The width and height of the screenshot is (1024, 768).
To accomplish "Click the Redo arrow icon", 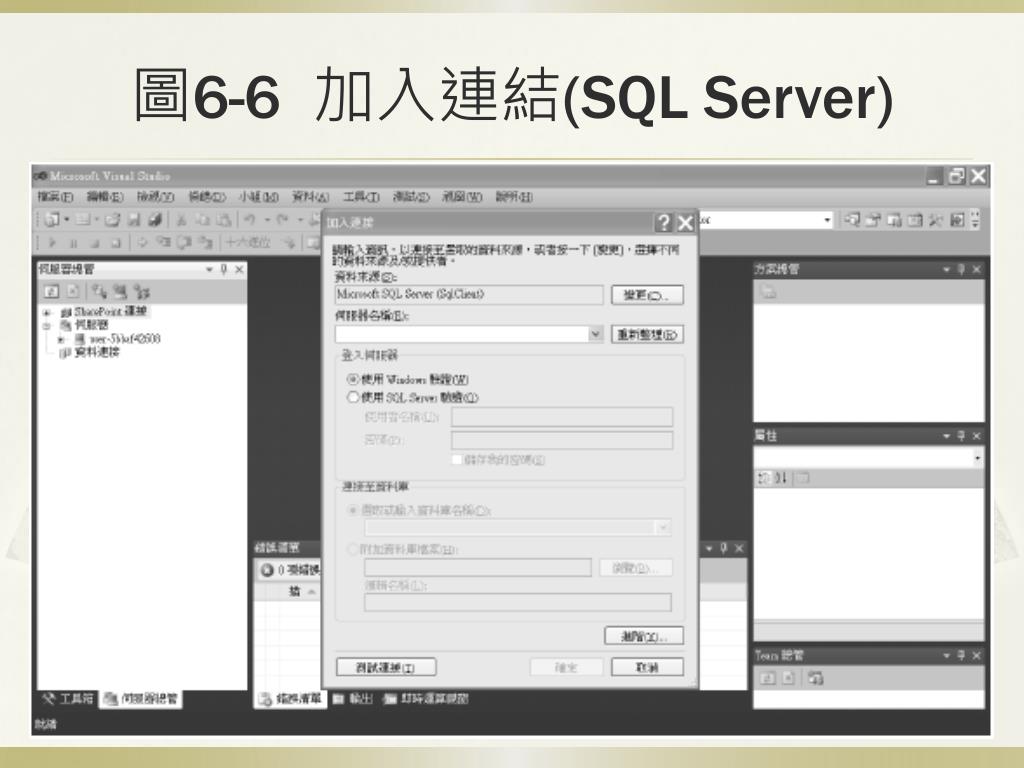I will (282, 220).
